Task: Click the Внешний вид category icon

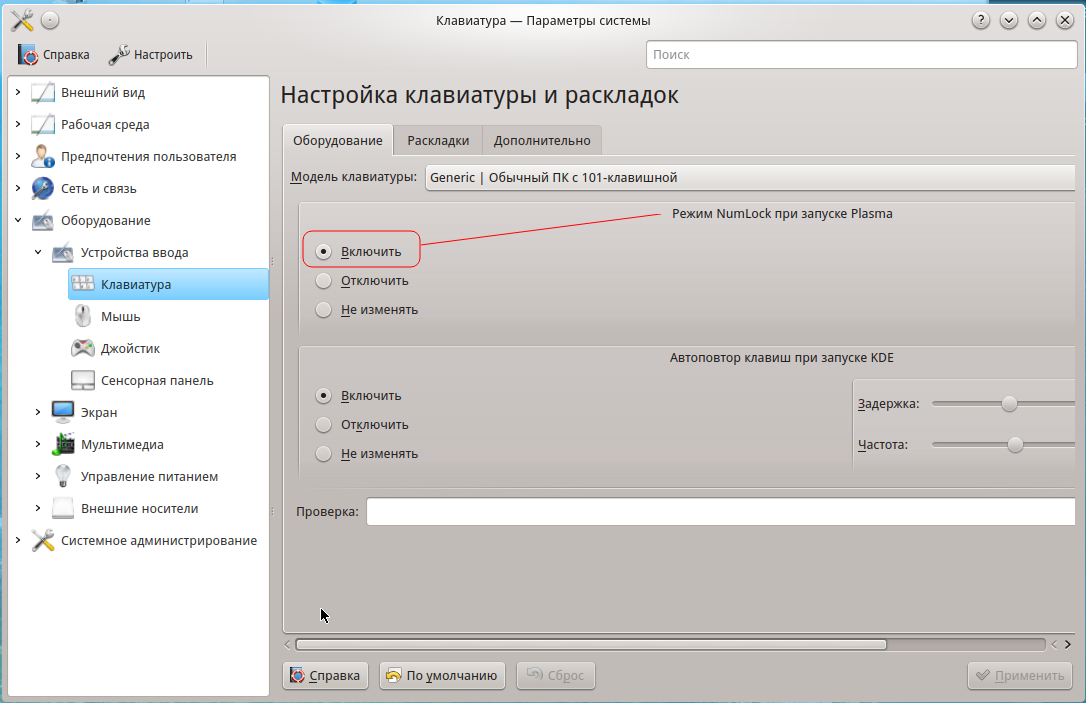Action: pos(43,93)
